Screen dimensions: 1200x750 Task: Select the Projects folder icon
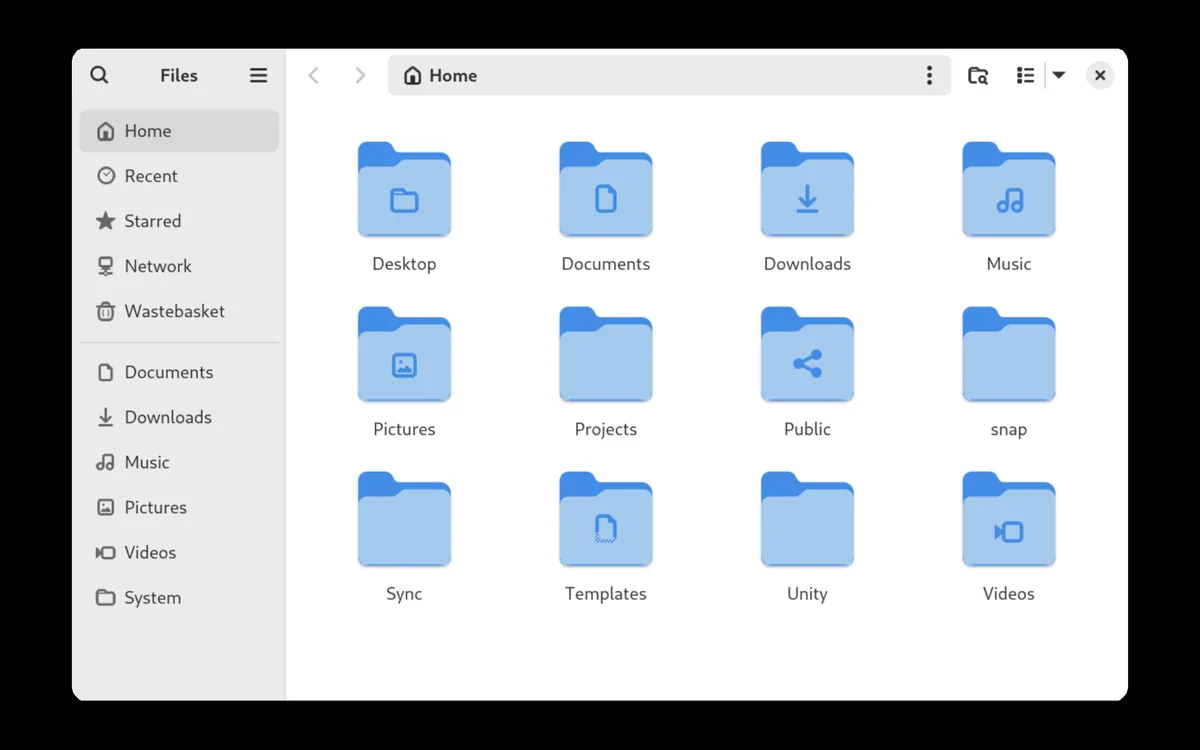(606, 355)
